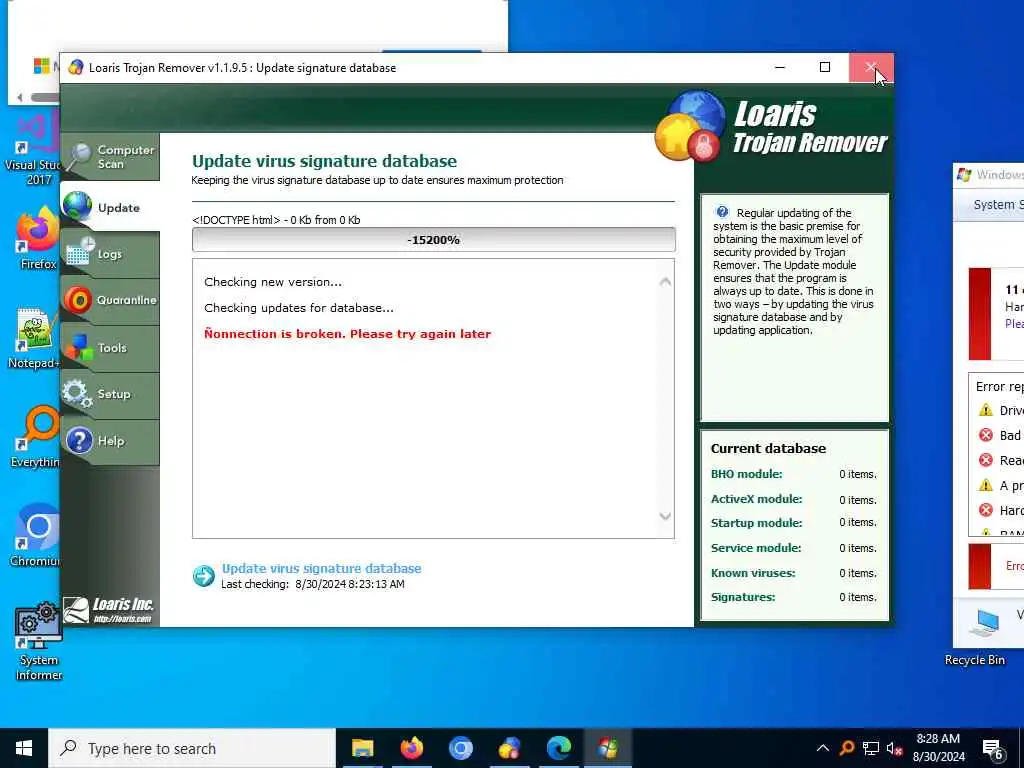Click the 'Known viruses:' label
The image size is (1024, 768).
[x=752, y=573]
